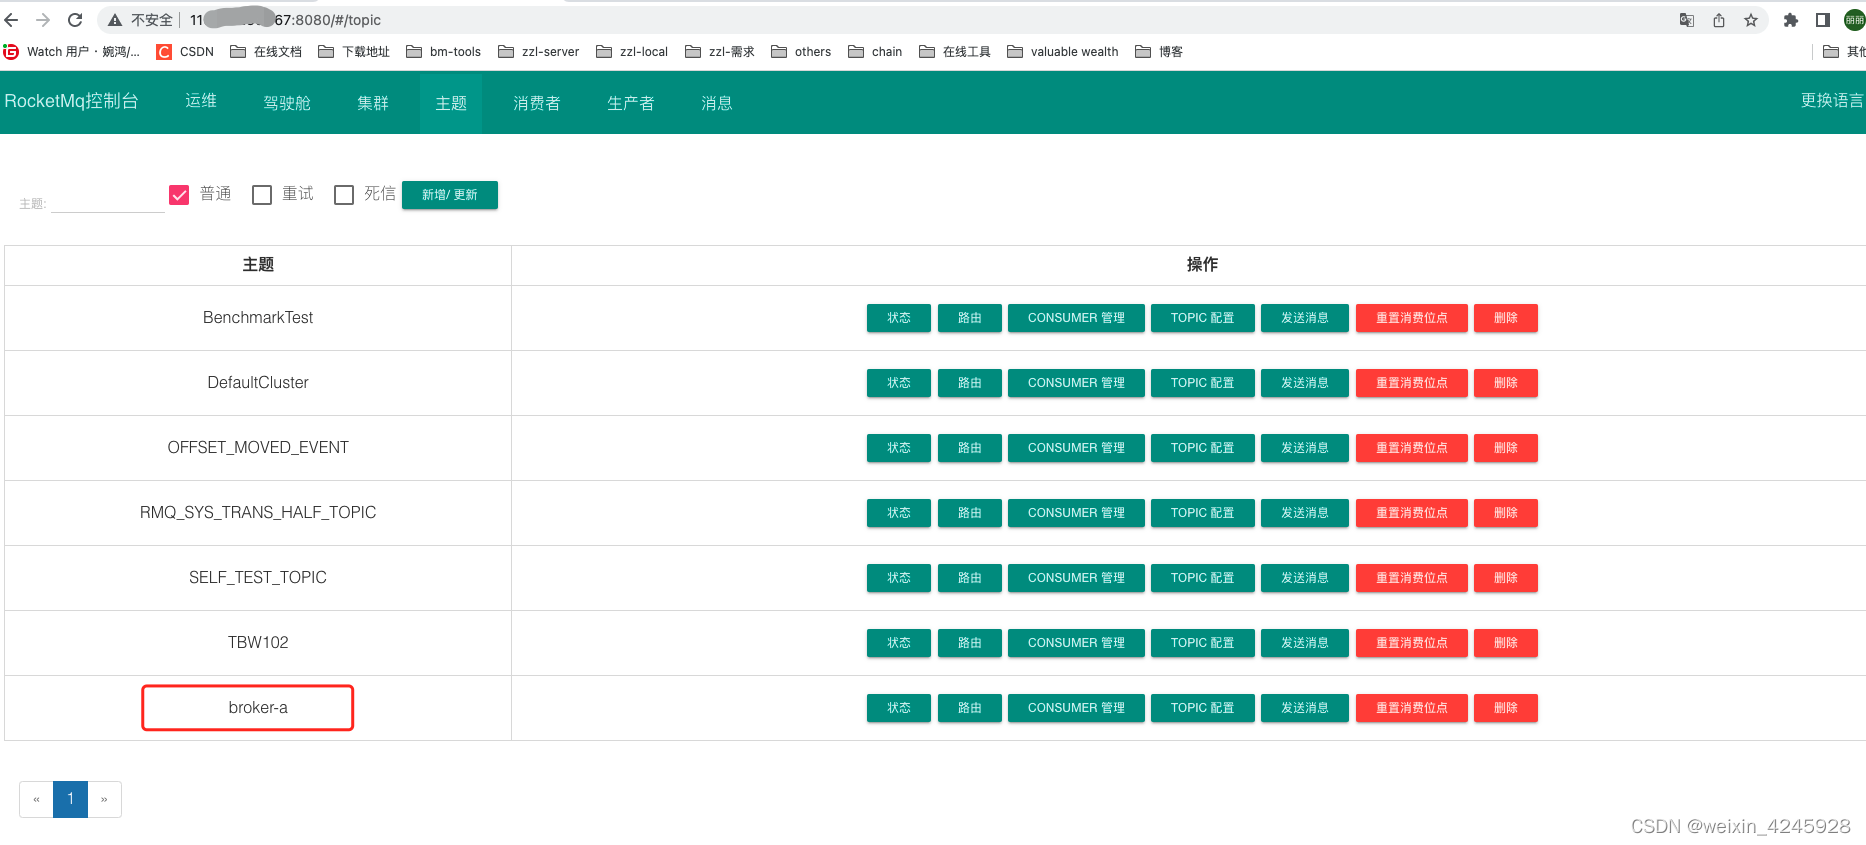Click 删除 for broker-a
The image size is (1866, 845).
click(x=1506, y=708)
